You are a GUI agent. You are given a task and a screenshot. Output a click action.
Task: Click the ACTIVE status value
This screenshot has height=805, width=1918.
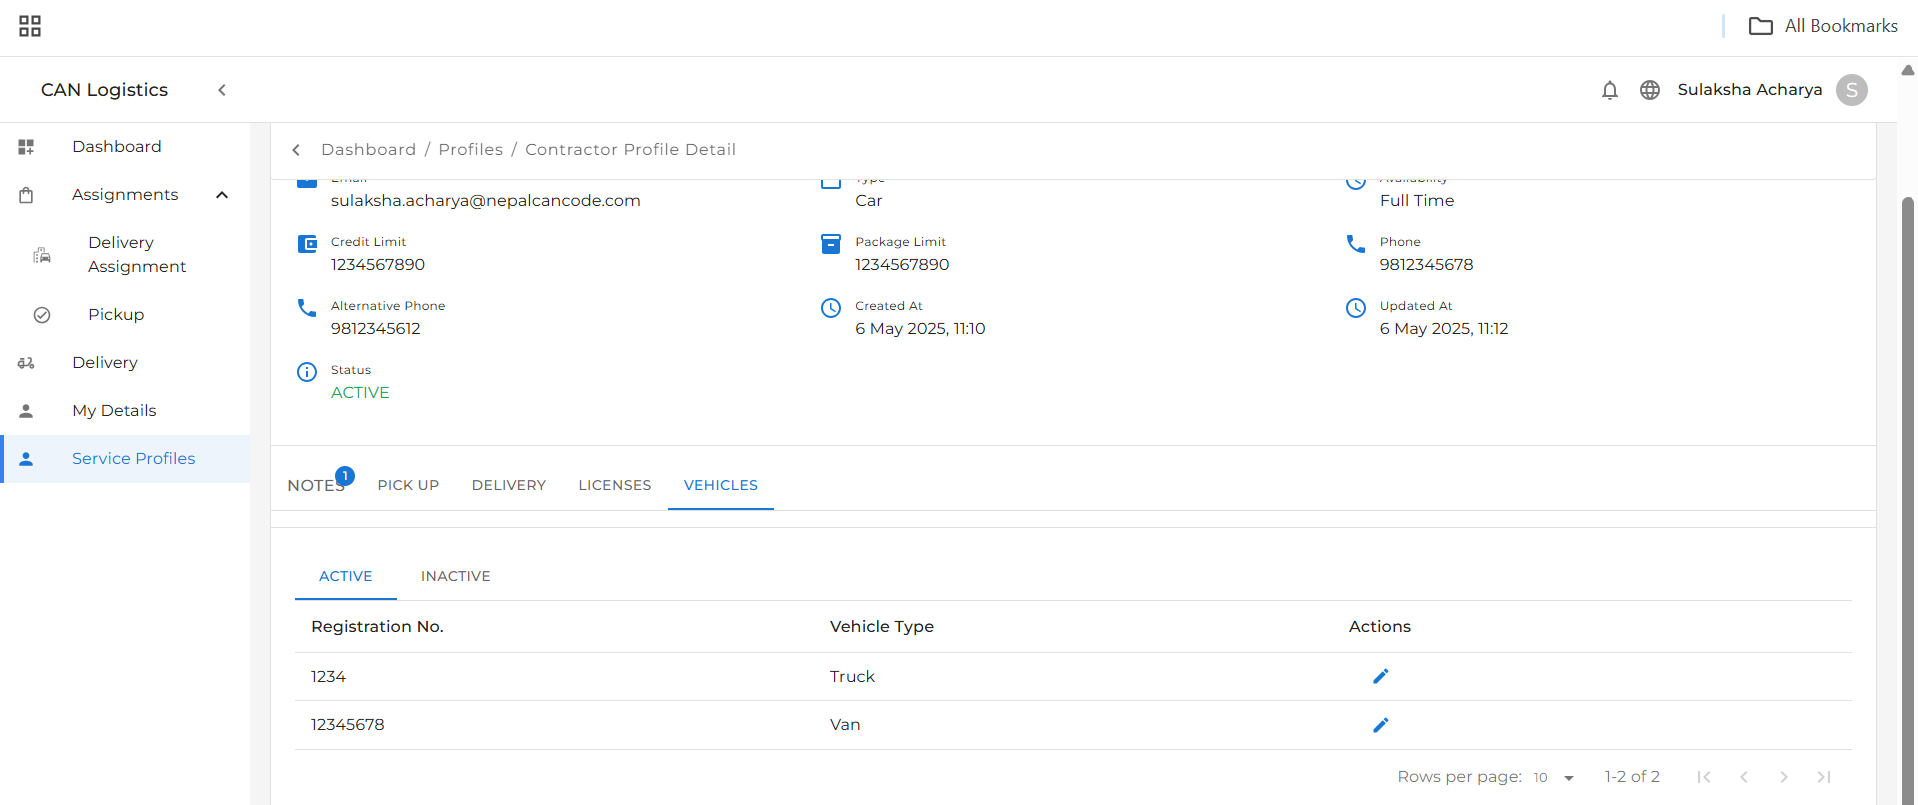tap(360, 393)
